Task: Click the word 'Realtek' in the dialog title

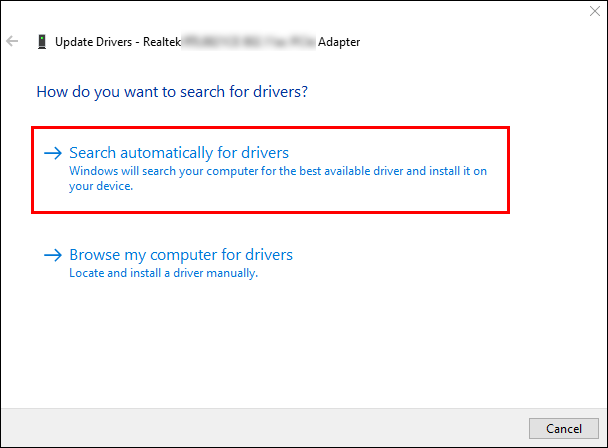Action: point(162,42)
